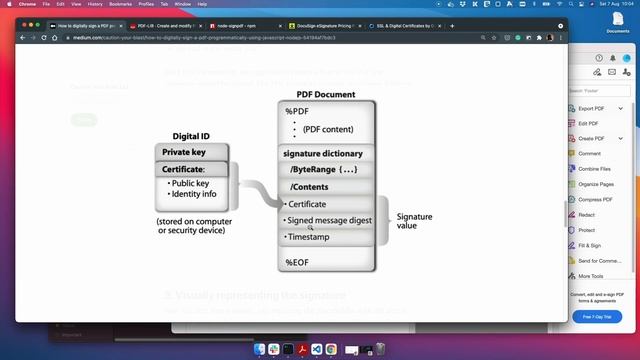This screenshot has width=640, height=360.
Task: Open Send for Comments tool in Acrobat
Action: point(599,261)
